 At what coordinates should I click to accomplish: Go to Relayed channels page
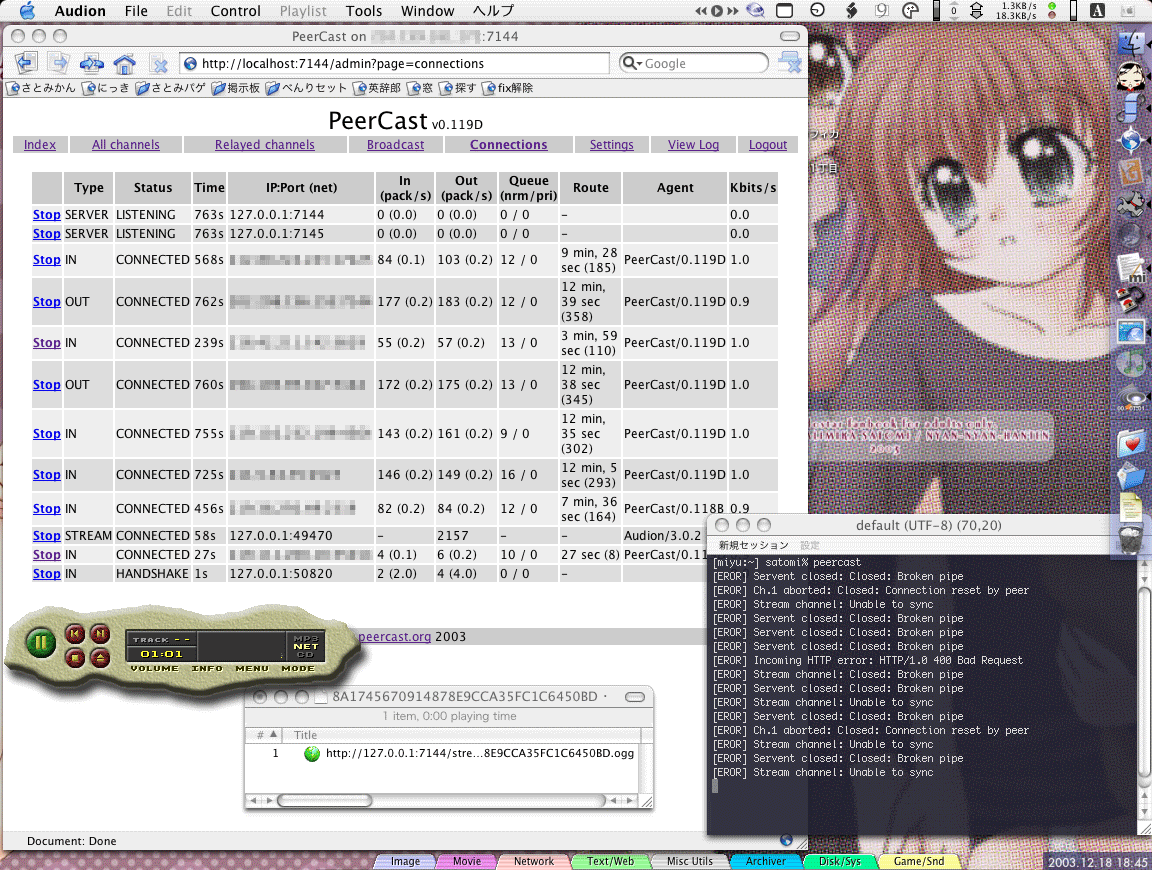coord(264,145)
